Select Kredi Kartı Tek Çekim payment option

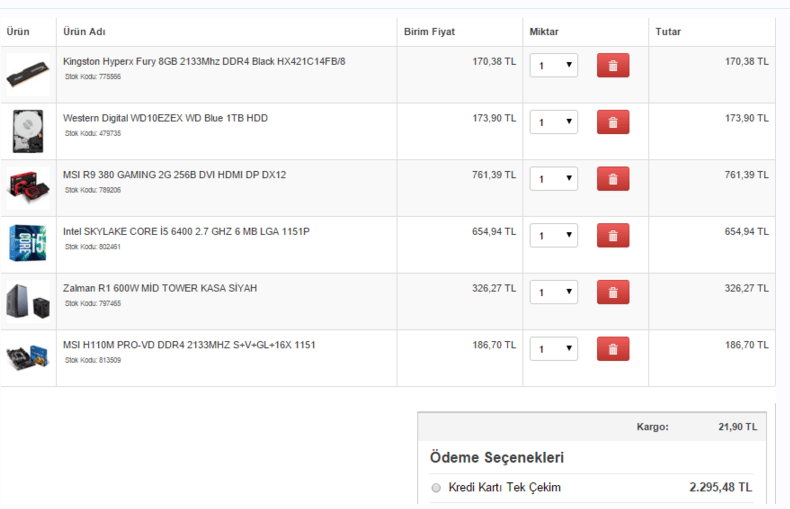[436, 488]
